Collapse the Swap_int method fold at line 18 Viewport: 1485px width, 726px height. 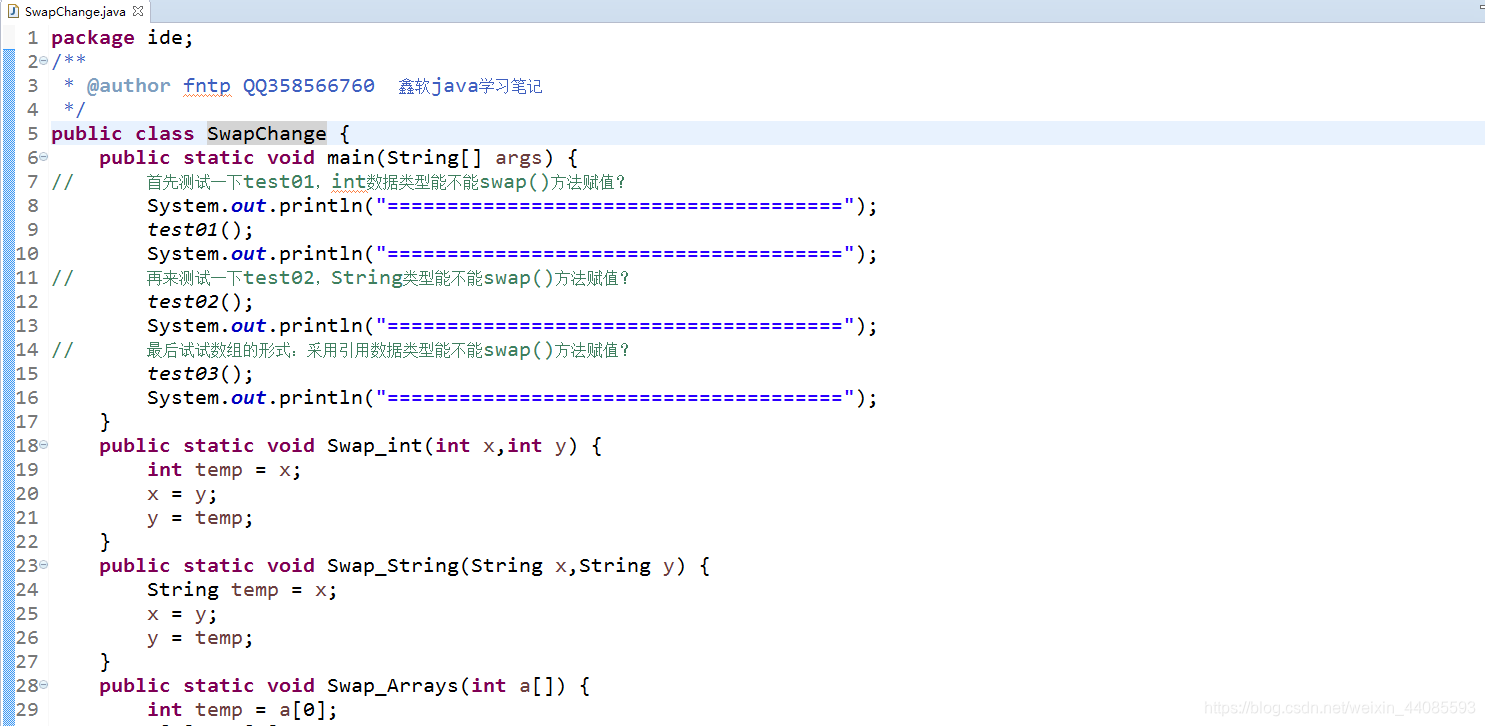(x=44, y=445)
